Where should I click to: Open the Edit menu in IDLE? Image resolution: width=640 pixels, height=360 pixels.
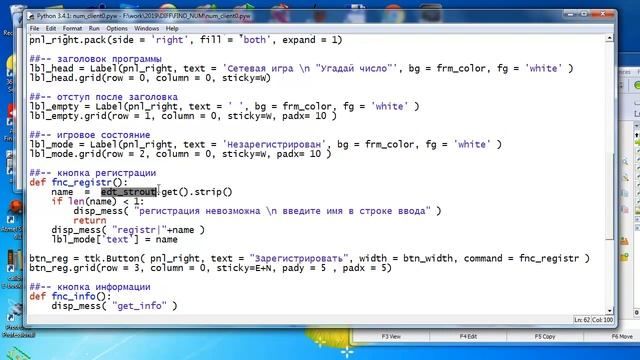[x=51, y=29]
